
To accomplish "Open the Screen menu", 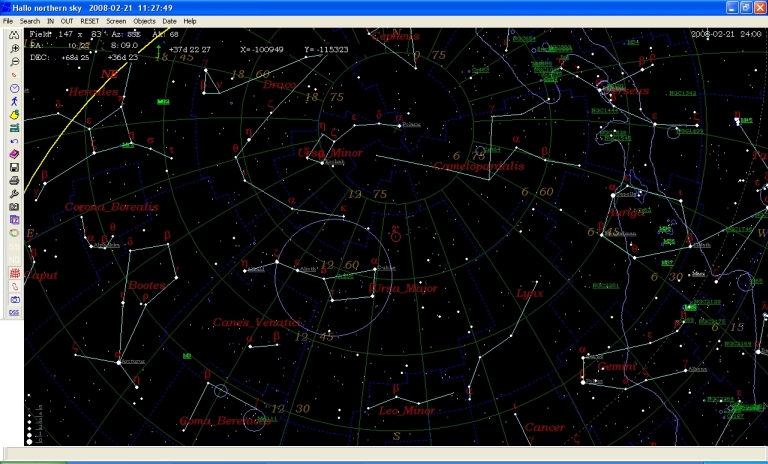I will tap(116, 21).
